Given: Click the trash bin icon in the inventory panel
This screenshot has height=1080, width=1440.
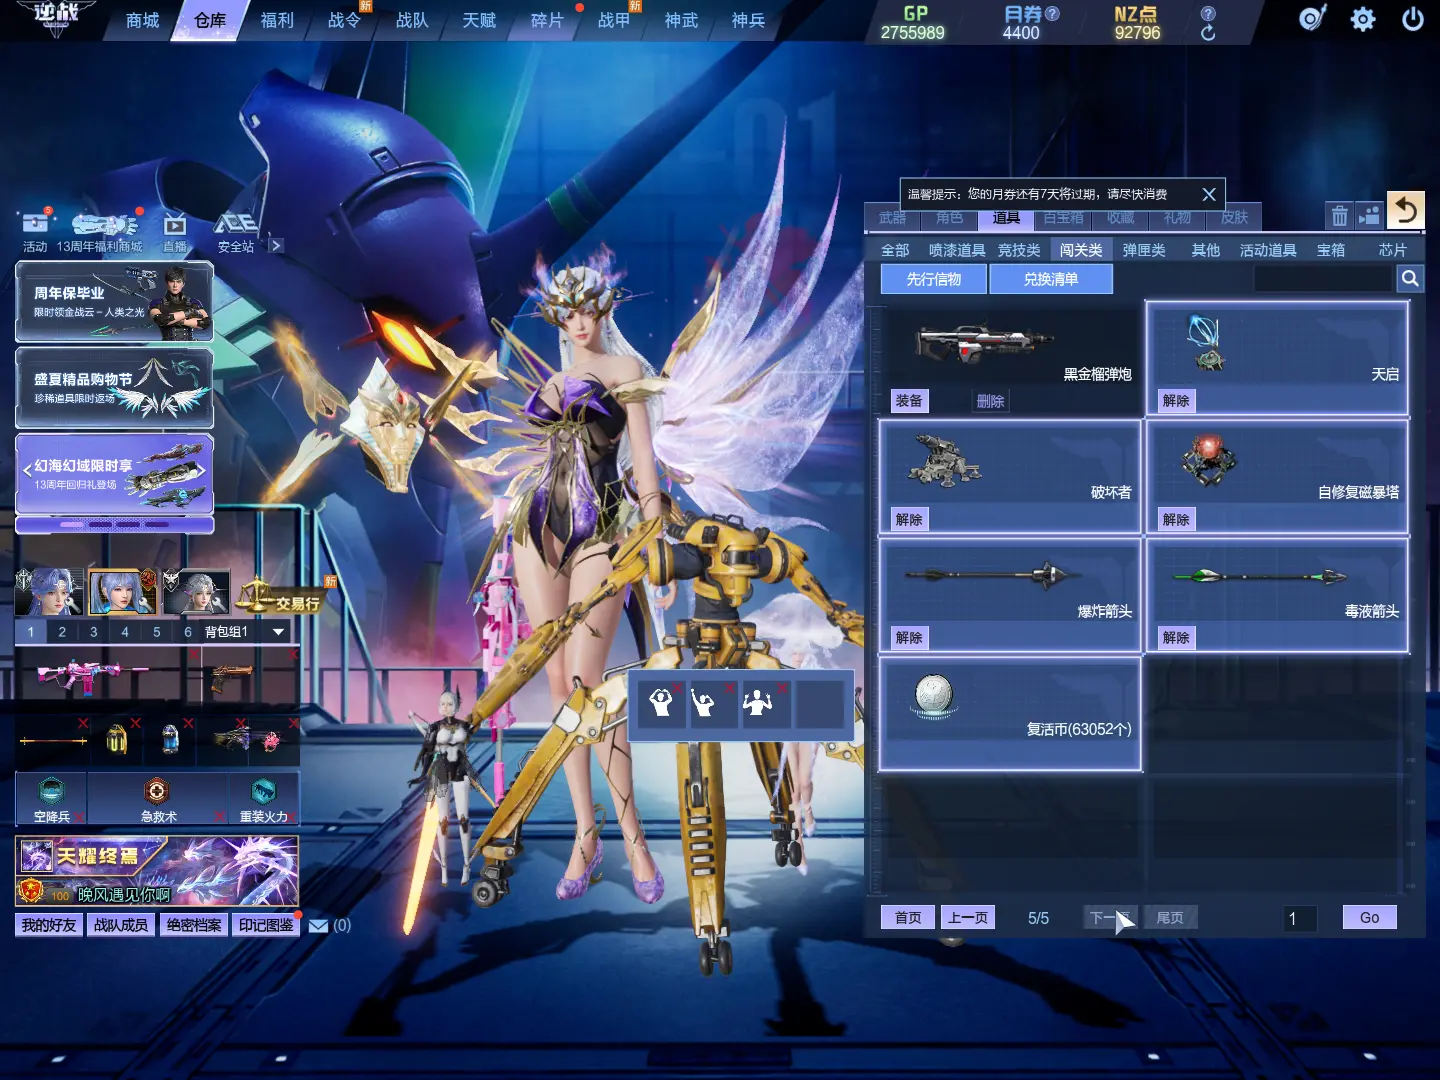Looking at the screenshot, I should 1339,215.
